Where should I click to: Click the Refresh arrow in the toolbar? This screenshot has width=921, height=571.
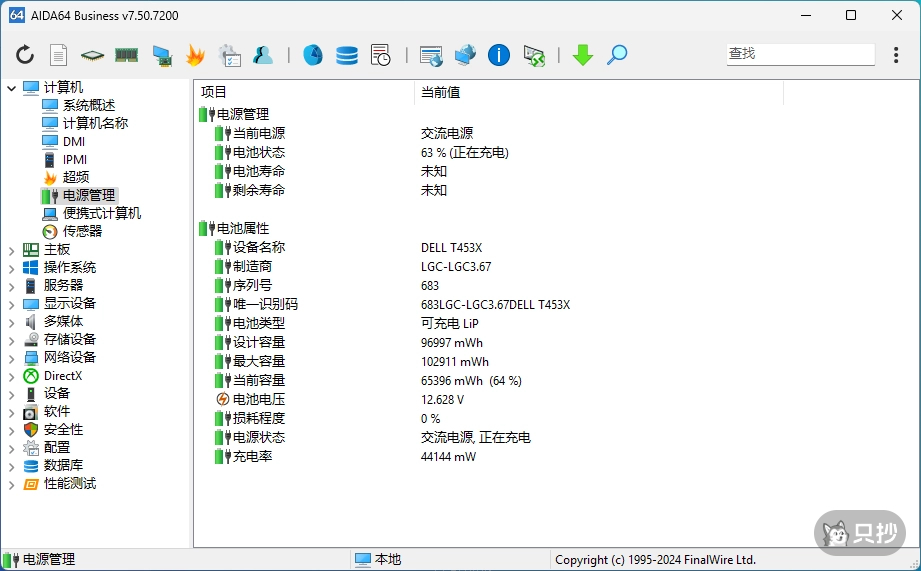pos(25,55)
